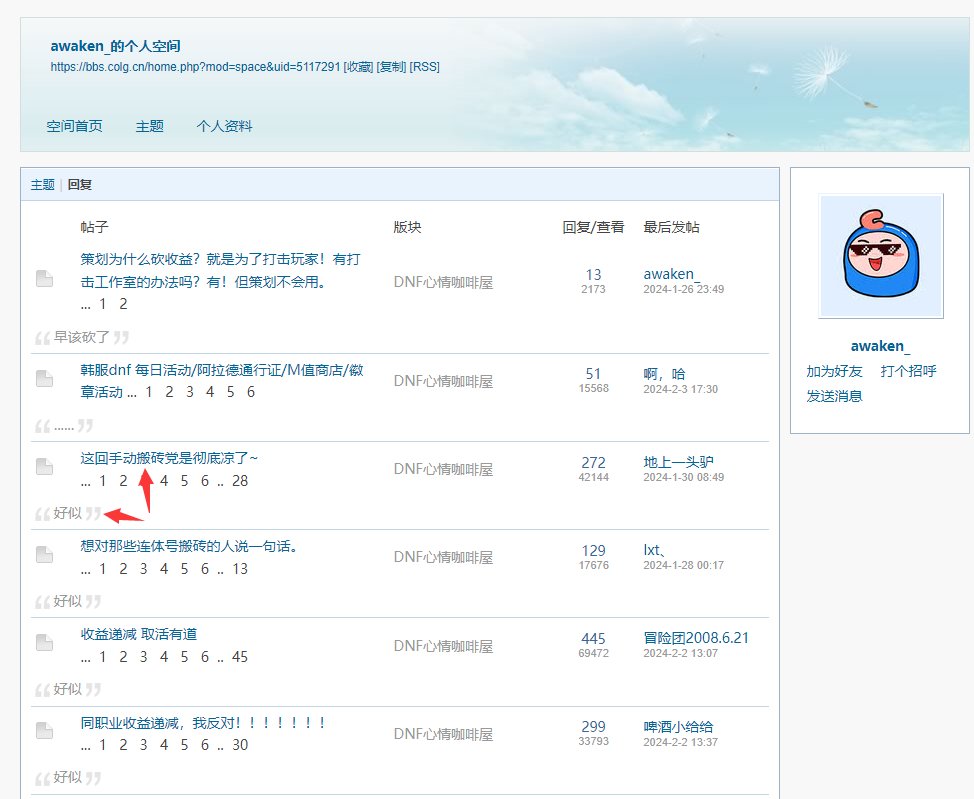The height and width of the screenshot is (799, 974).
Task: Click 打个招呼 in profile sidebar
Action: (x=908, y=371)
